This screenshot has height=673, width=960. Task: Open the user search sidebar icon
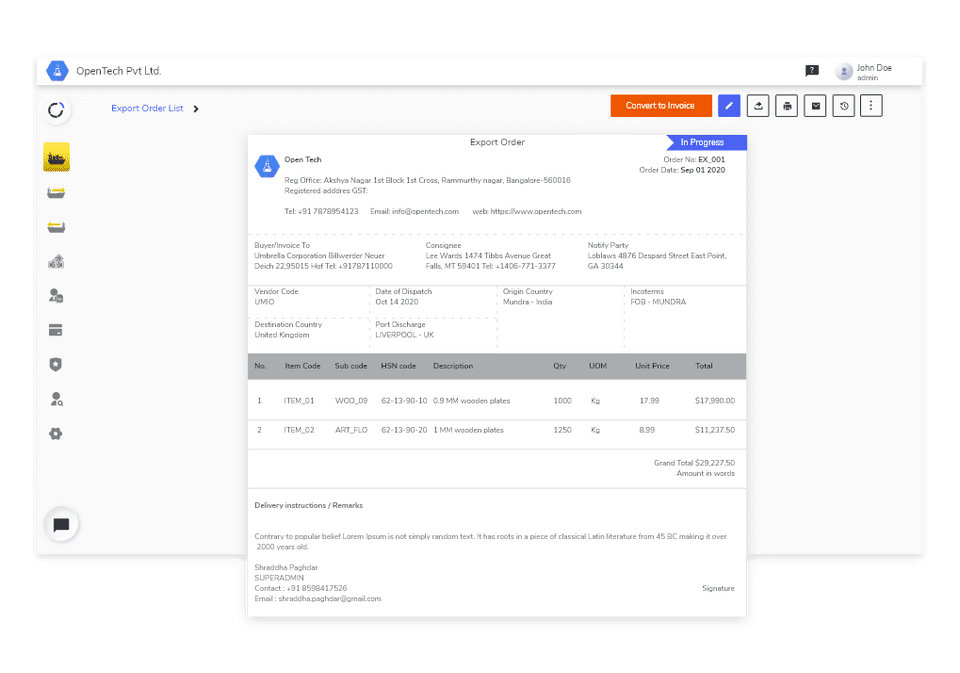tap(56, 399)
